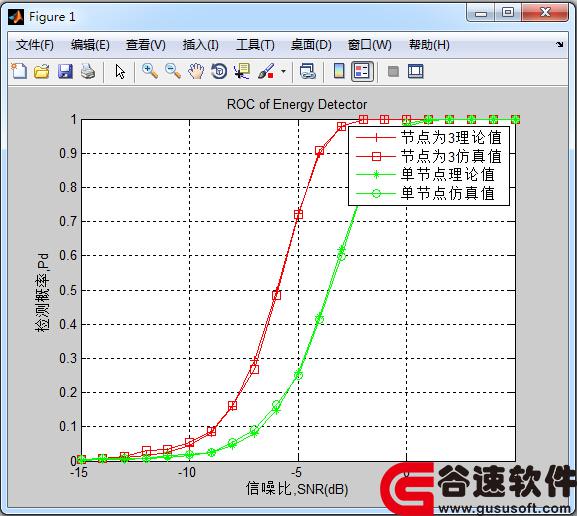Activate the Brush data tool
The image size is (577, 516).
tap(266, 71)
